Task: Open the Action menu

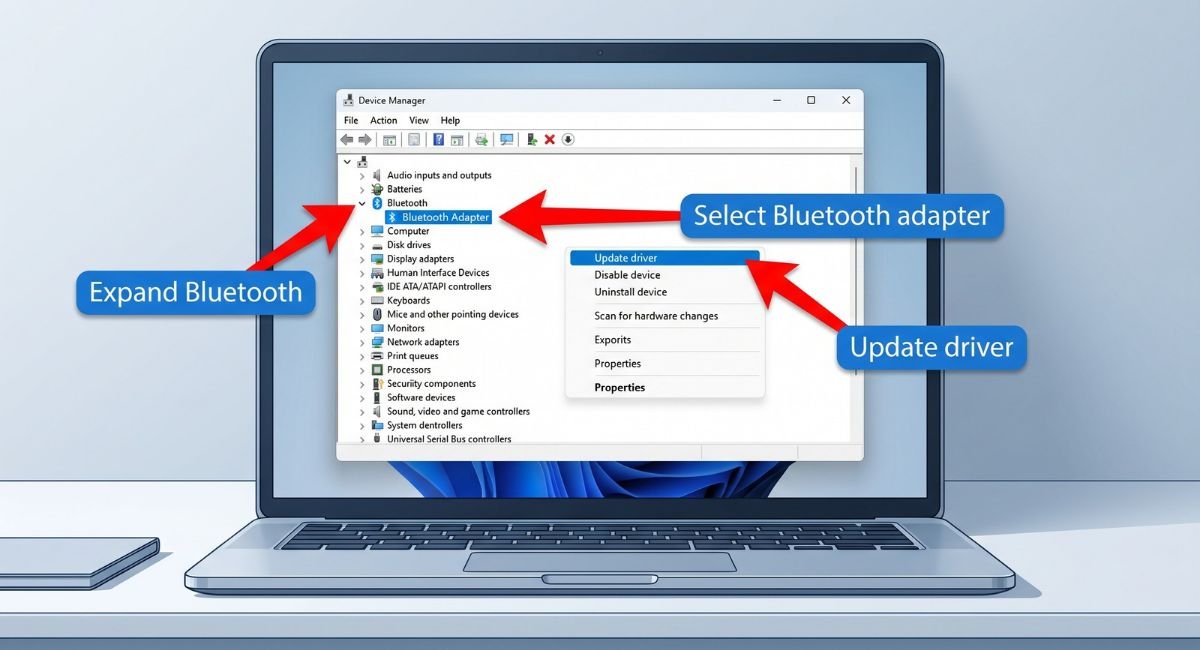Action: 384,120
